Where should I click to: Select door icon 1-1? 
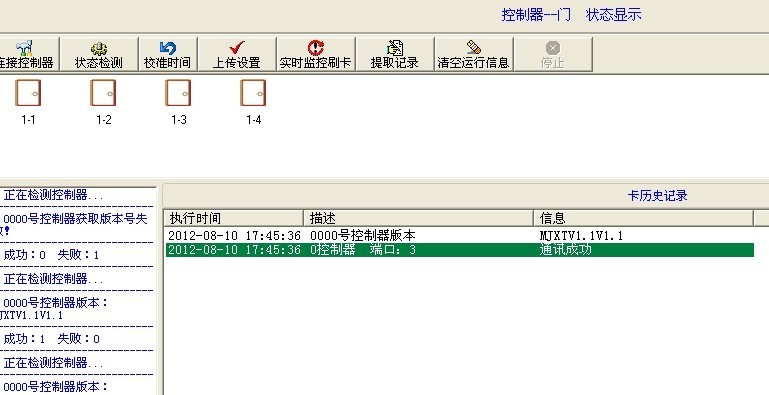click(x=28, y=102)
